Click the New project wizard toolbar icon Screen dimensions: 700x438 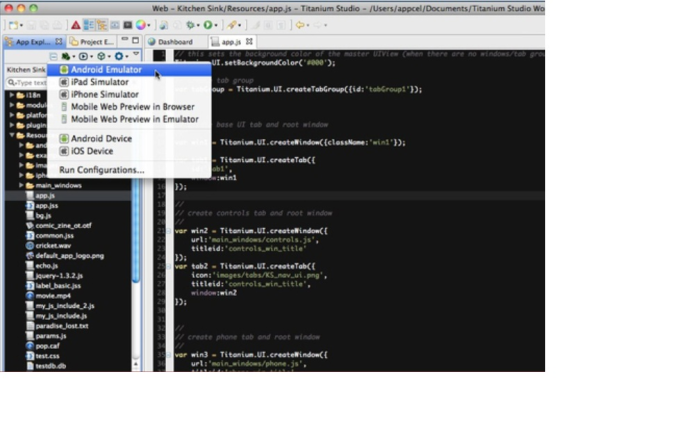13,25
